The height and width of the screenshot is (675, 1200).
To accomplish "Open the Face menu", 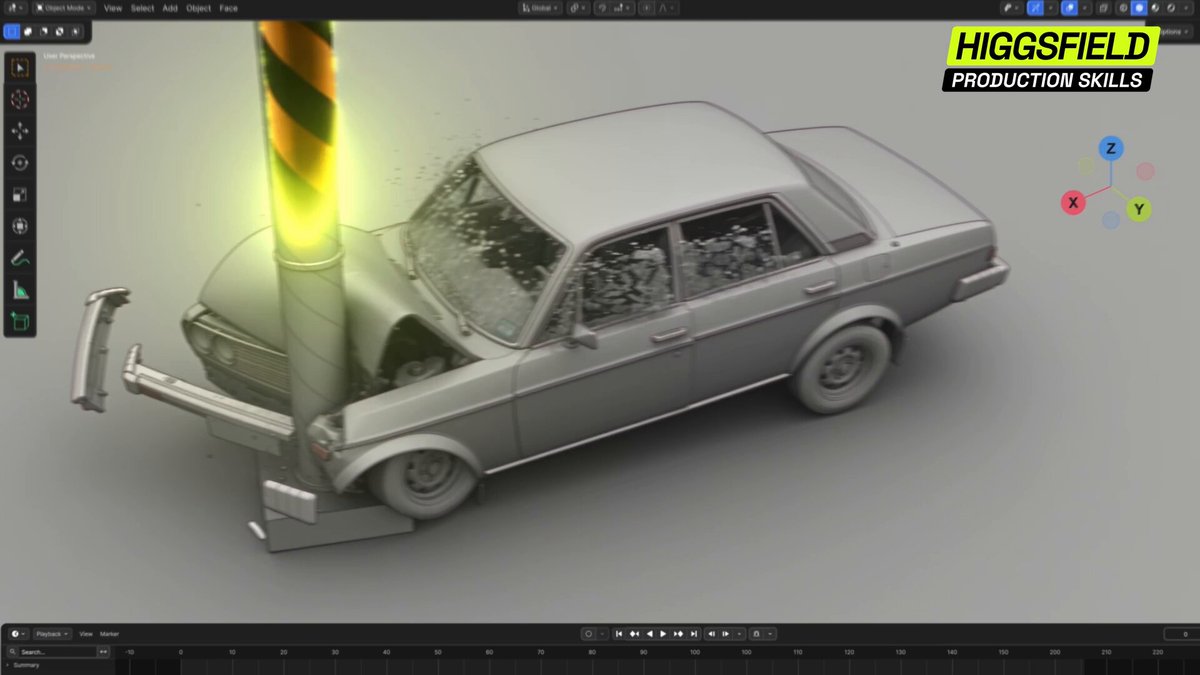I will pyautogui.click(x=229, y=8).
